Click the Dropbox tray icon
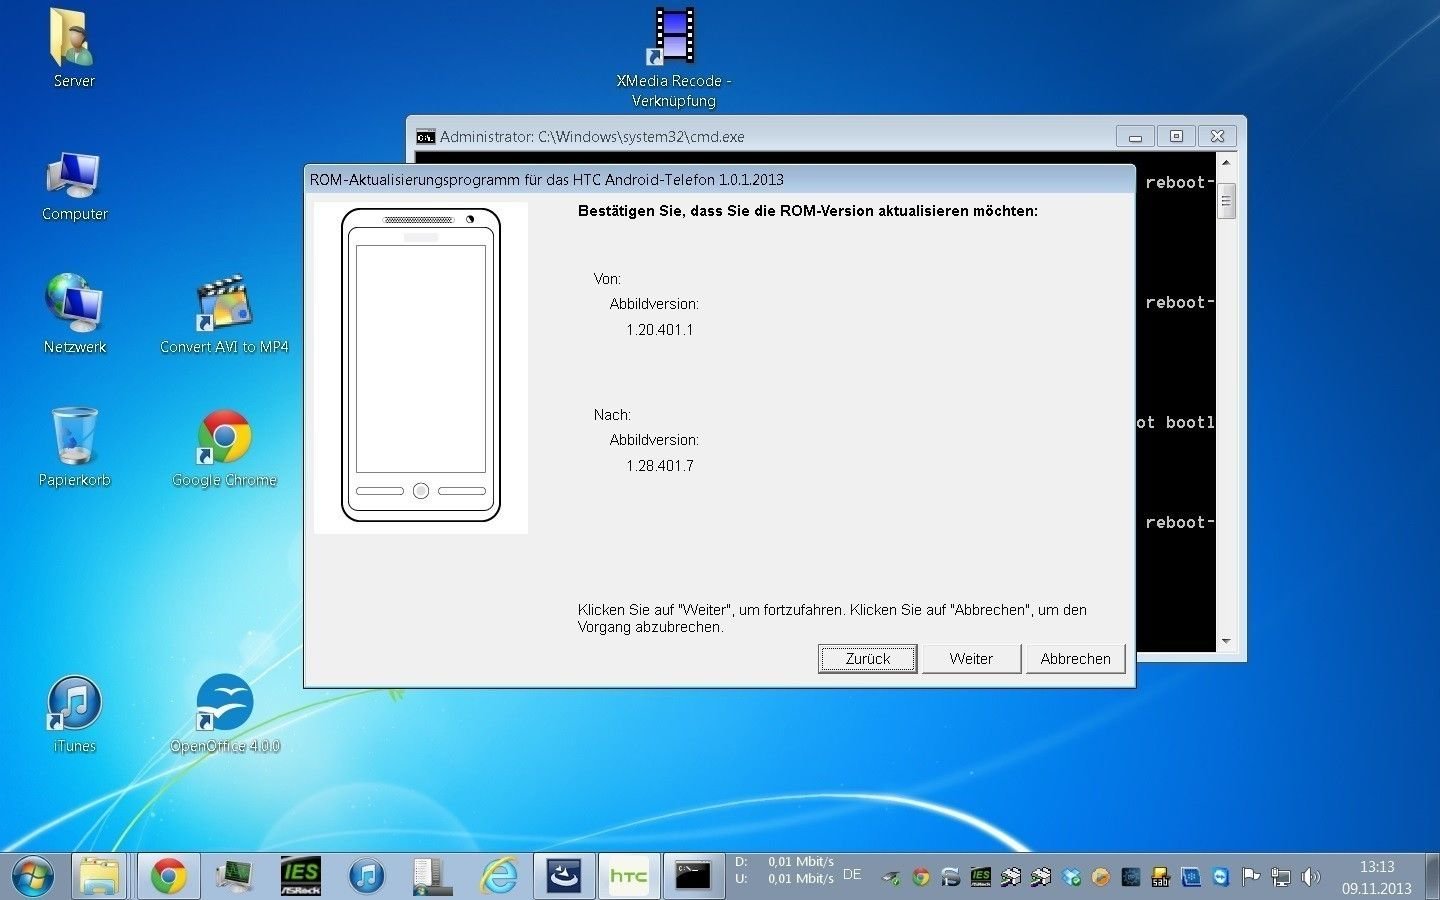Viewport: 1440px width, 900px height. click(x=1071, y=878)
